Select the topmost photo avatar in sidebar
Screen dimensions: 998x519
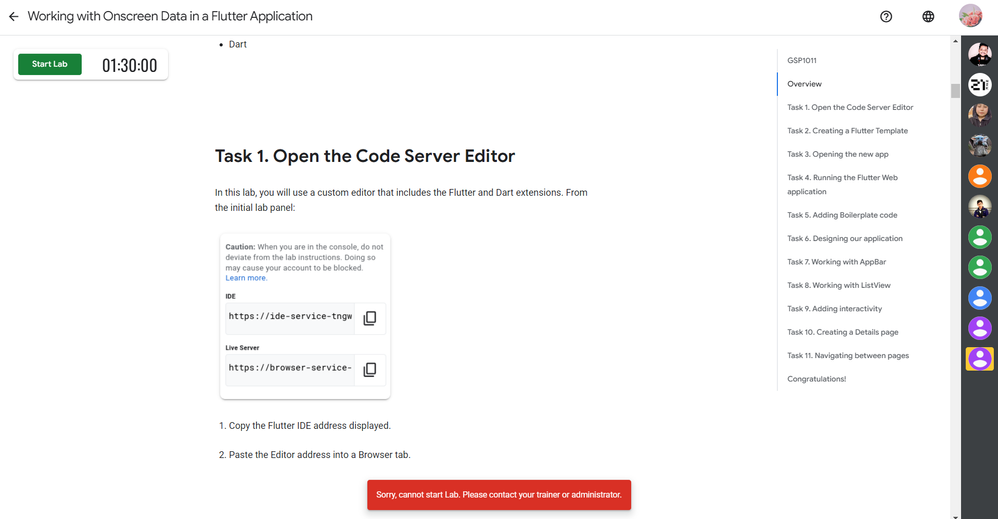coord(980,54)
